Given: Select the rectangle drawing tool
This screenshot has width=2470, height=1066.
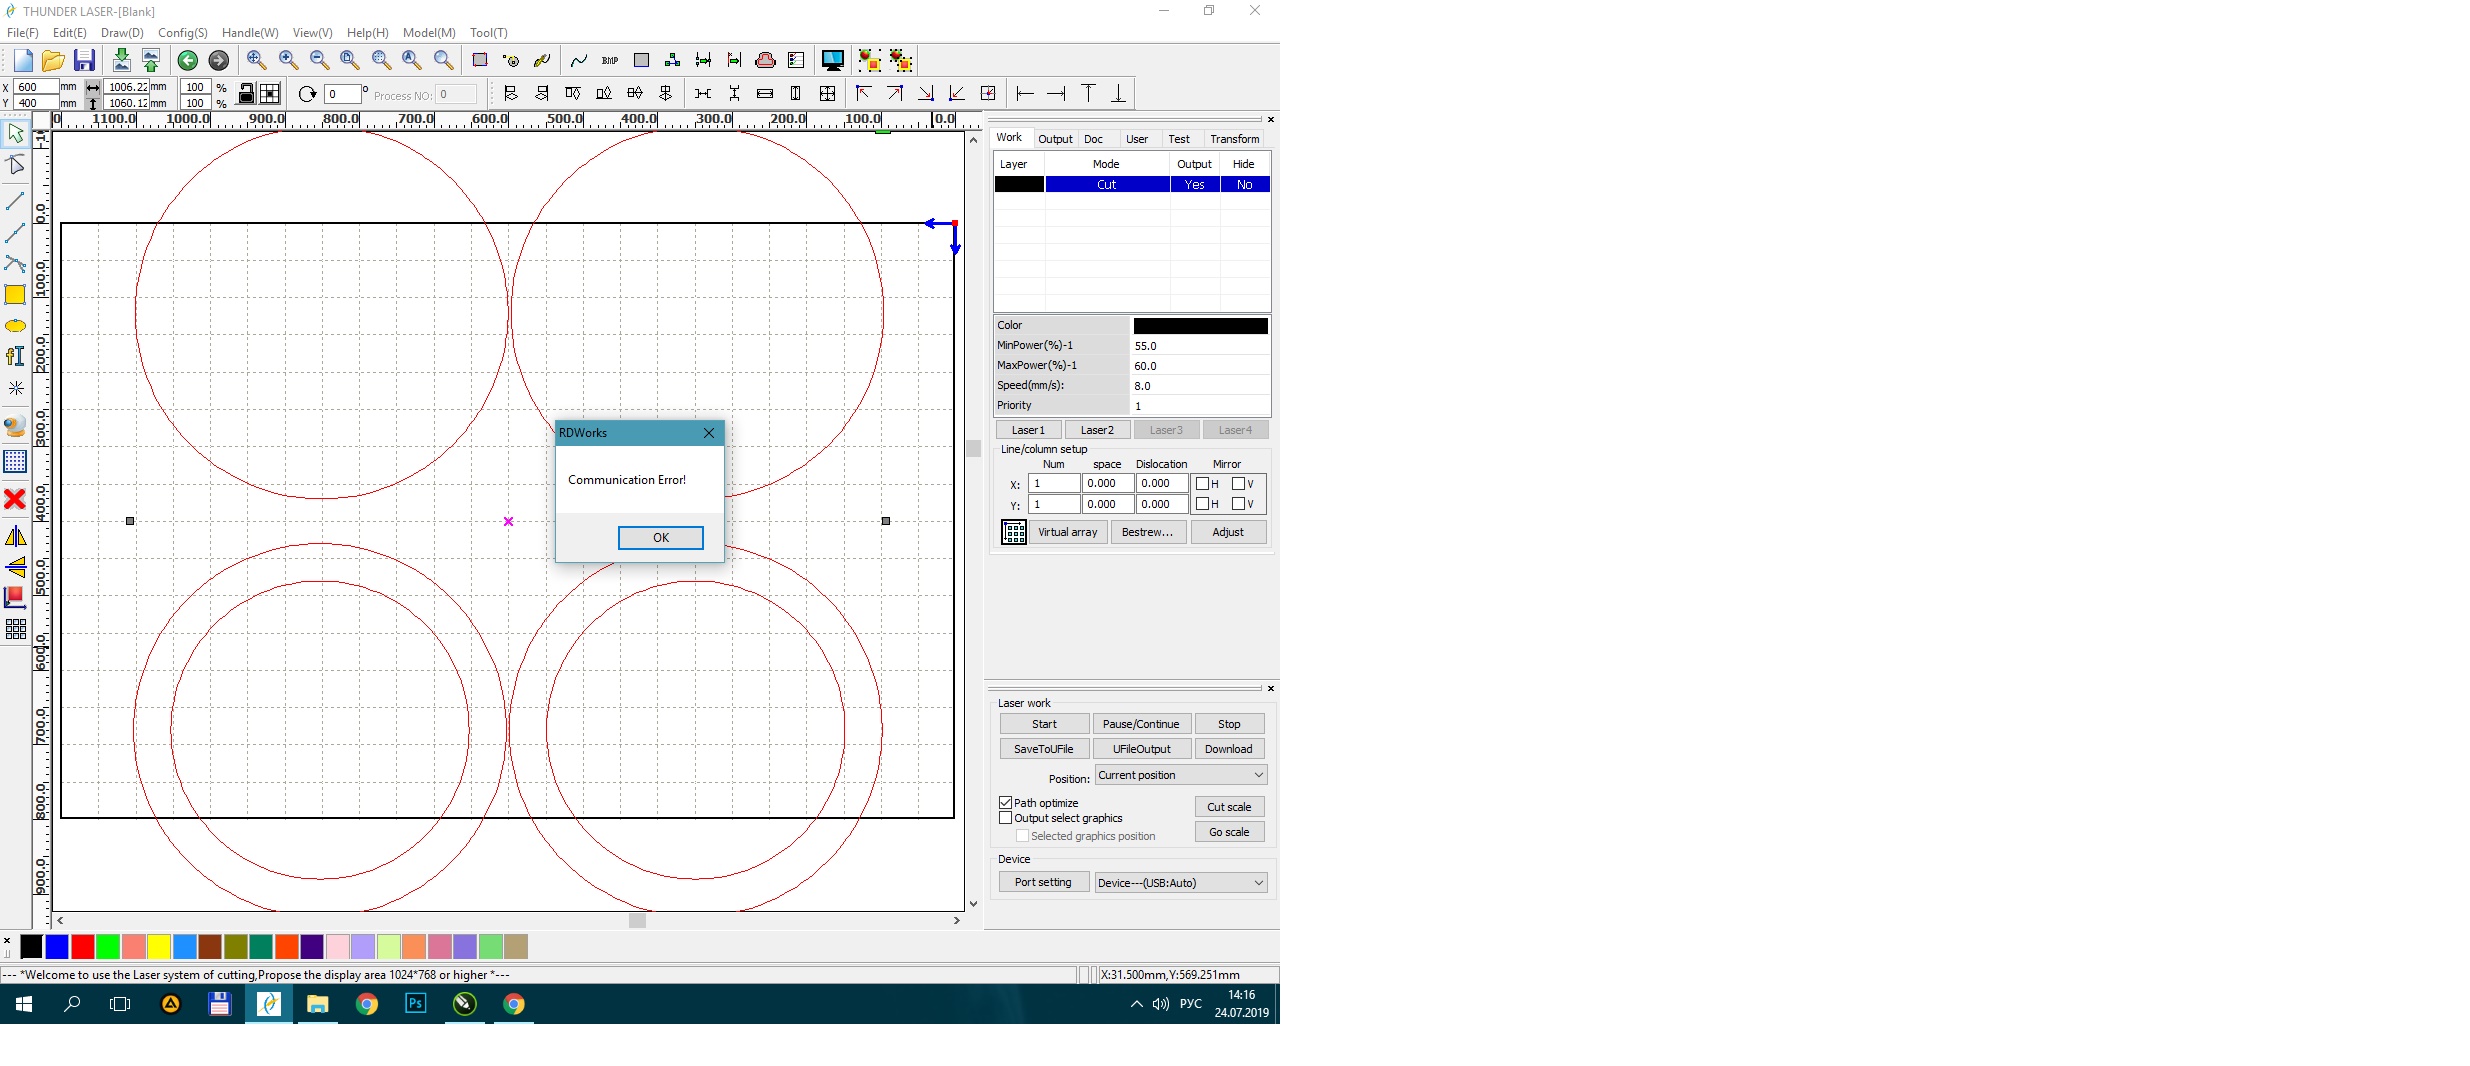Looking at the screenshot, I should pyautogui.click(x=15, y=295).
